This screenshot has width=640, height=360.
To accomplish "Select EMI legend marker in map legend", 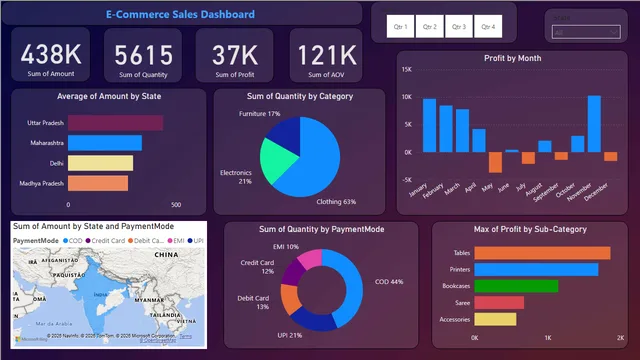I will [x=170, y=241].
